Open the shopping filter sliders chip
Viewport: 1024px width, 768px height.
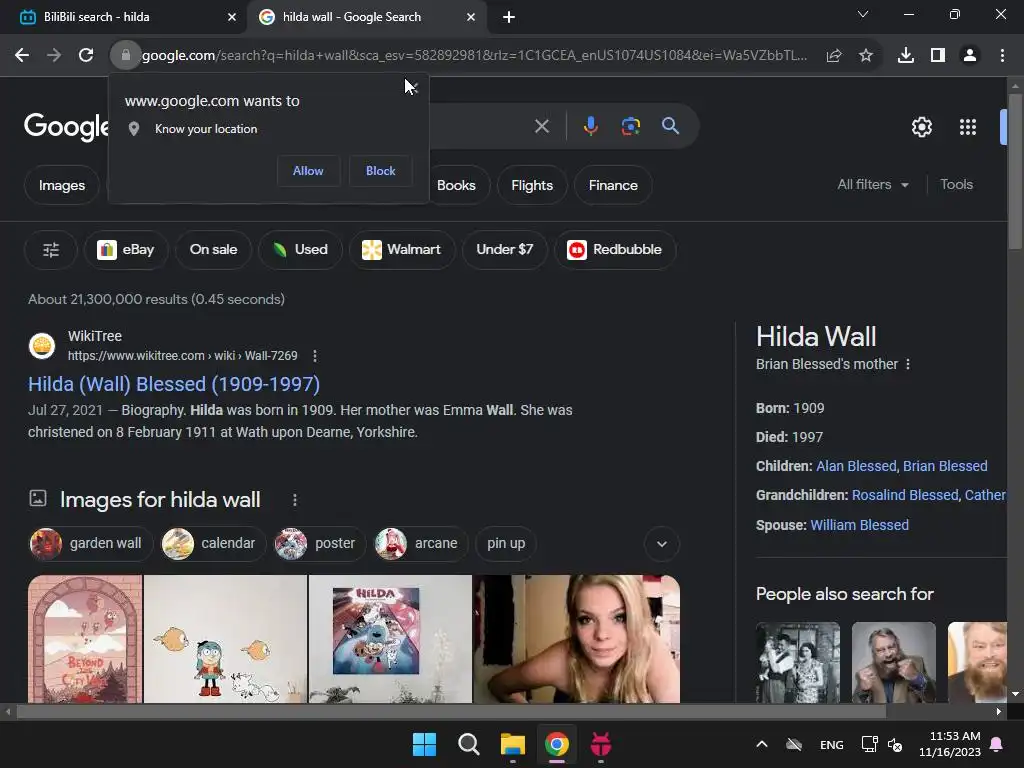[51, 249]
